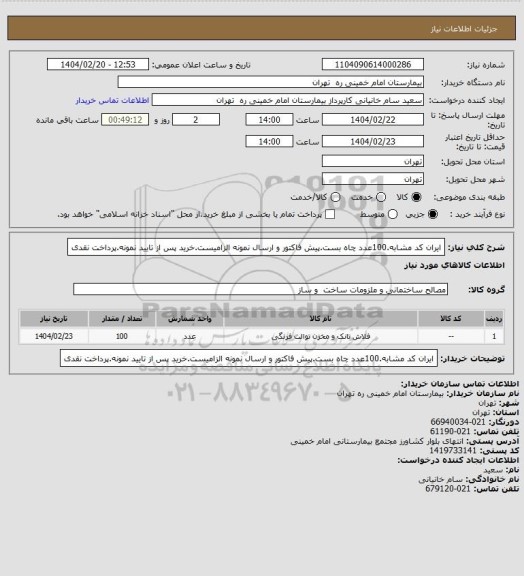The image size is (524, 576).
Task: Click the buyer organization name field
Action: click(x=270, y=82)
